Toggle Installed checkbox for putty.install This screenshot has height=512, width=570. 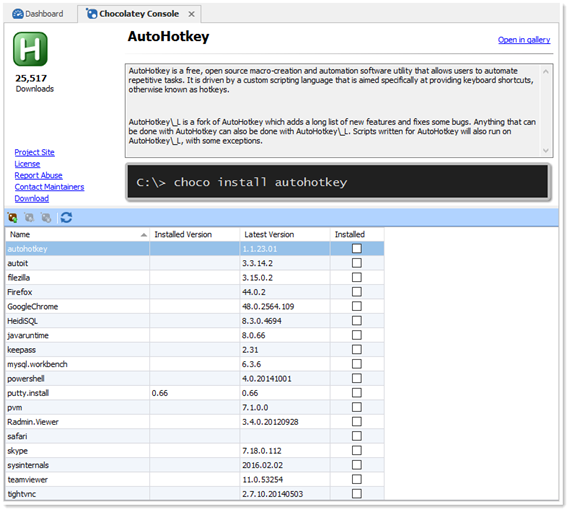pos(357,393)
